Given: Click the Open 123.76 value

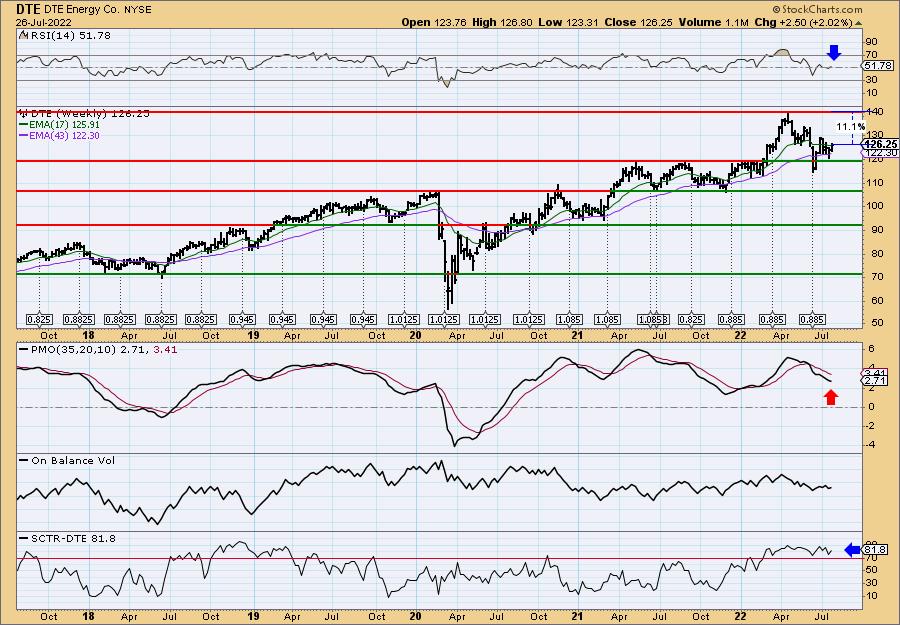Looking at the screenshot, I should [435, 22].
